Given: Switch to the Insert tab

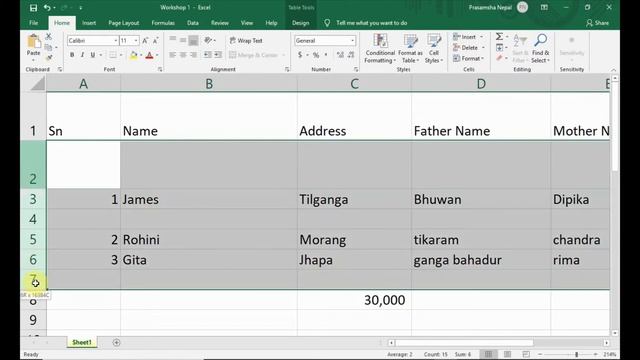Looking at the screenshot, I should (x=89, y=23).
